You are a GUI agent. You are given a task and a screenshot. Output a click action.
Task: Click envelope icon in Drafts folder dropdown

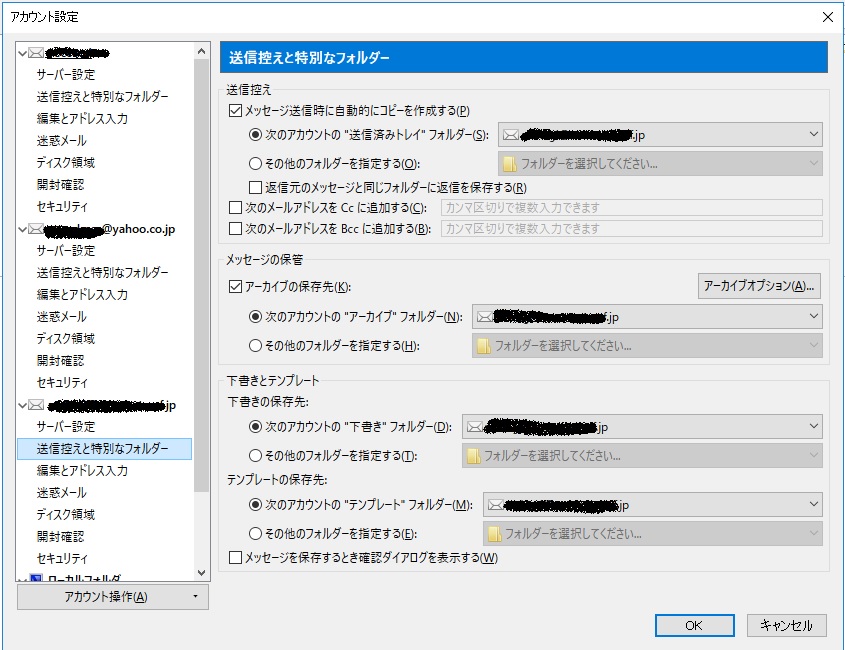[x=473, y=427]
